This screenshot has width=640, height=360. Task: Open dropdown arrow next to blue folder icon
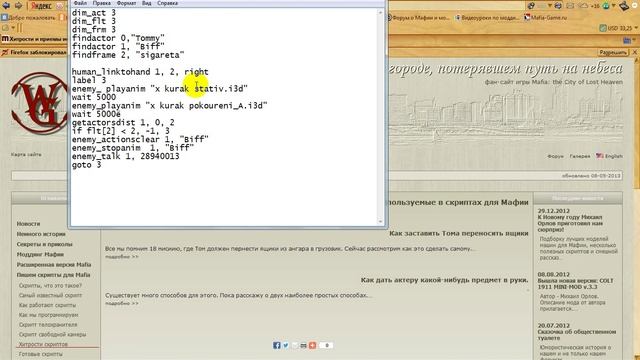pyautogui.click(x=635, y=40)
